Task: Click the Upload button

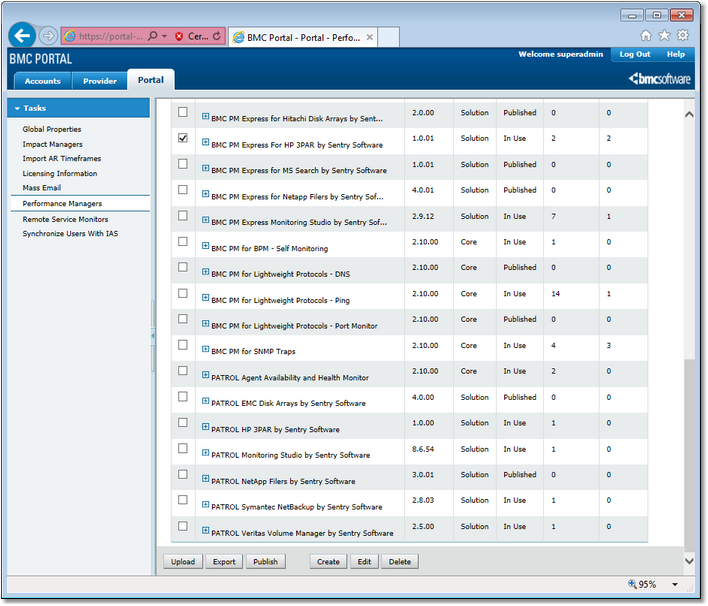Action: pos(183,562)
